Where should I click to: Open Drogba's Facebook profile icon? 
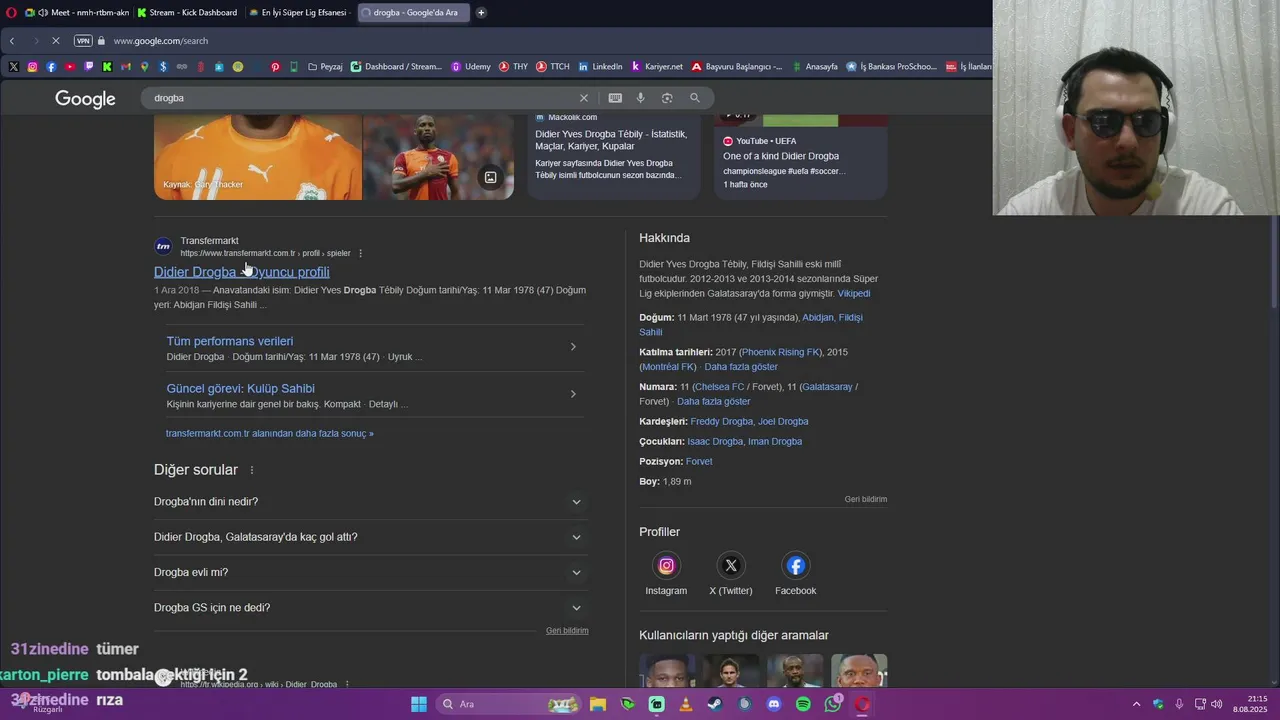796,566
